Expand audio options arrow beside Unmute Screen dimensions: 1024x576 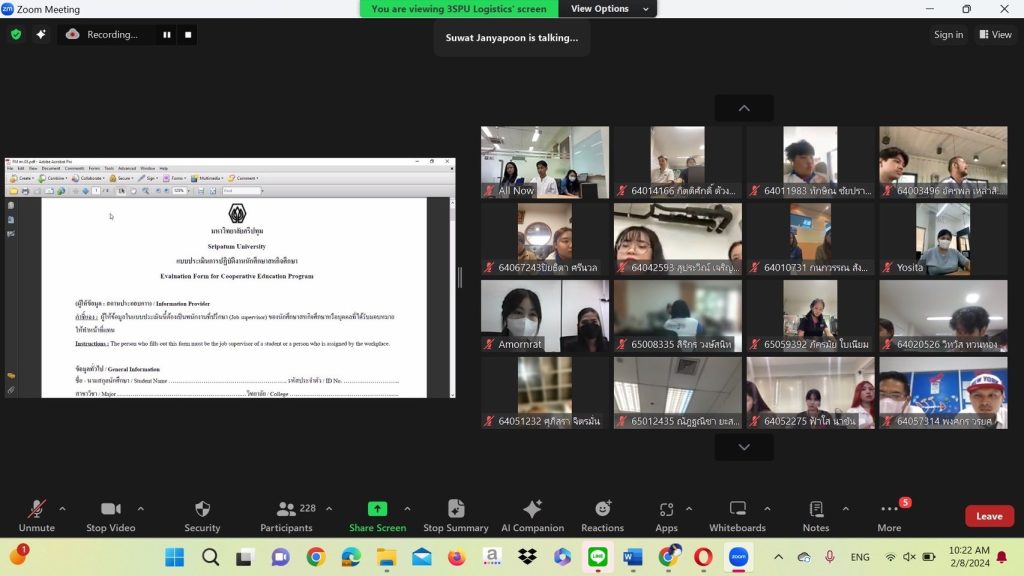coord(62,509)
